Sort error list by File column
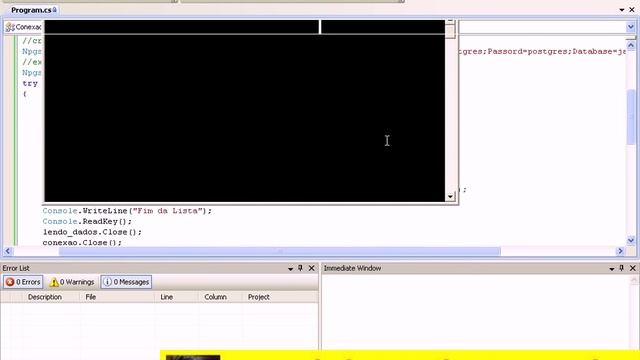Image resolution: width=640 pixels, height=360 pixels. [91, 297]
